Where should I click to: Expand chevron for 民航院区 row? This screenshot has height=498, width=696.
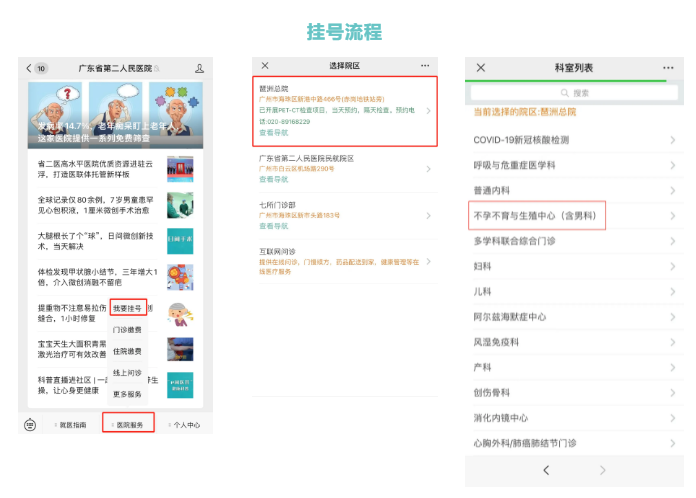[x=428, y=169]
